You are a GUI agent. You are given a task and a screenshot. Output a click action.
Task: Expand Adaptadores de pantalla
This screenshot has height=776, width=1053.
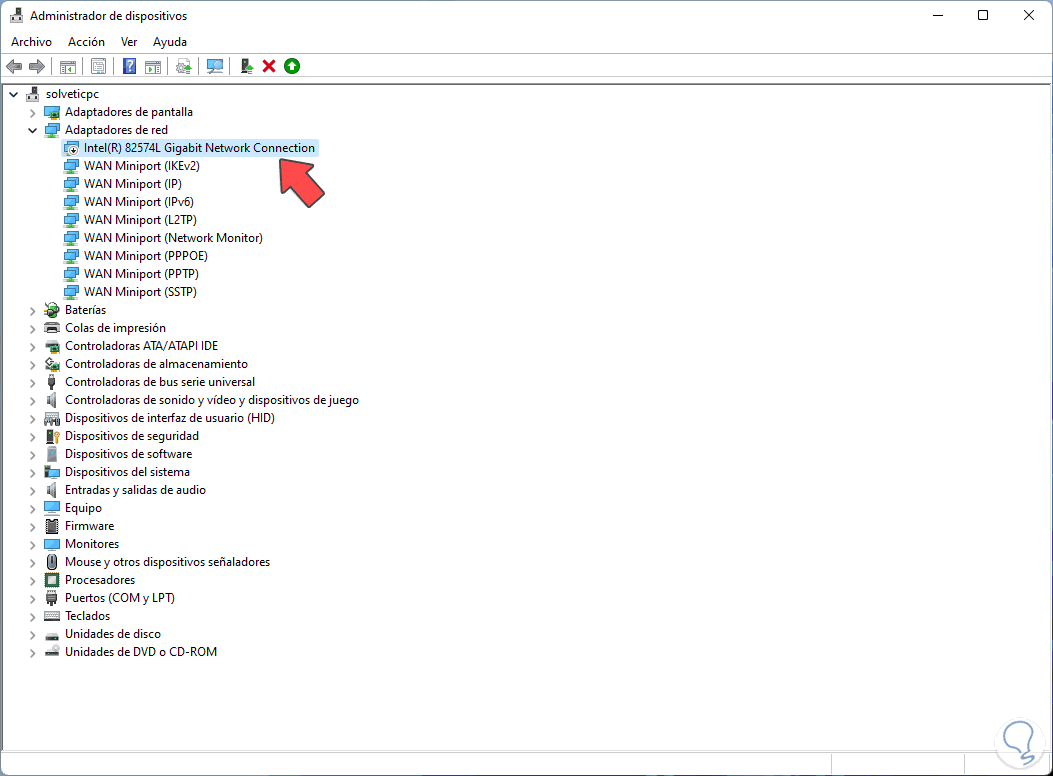pyautogui.click(x=32, y=113)
